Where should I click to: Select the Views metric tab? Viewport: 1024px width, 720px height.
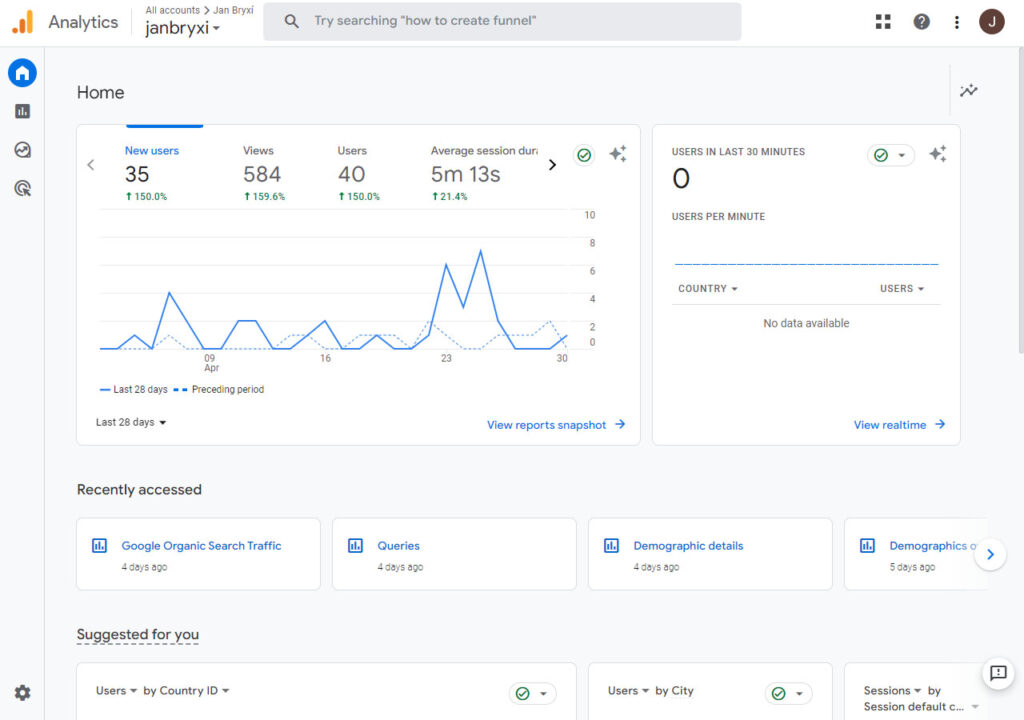(x=262, y=173)
